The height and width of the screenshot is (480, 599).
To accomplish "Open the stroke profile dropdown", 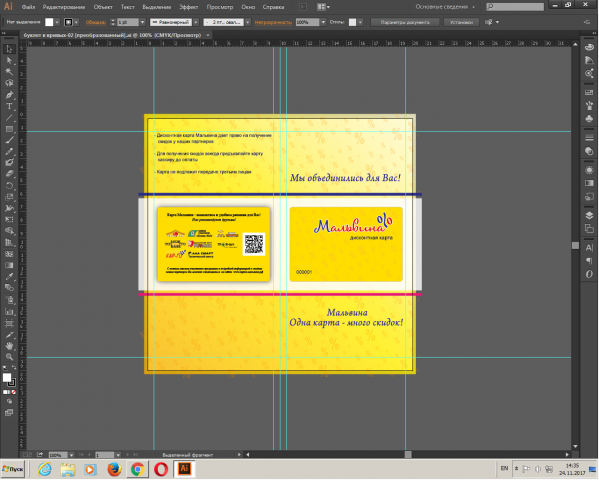I will pos(196,22).
